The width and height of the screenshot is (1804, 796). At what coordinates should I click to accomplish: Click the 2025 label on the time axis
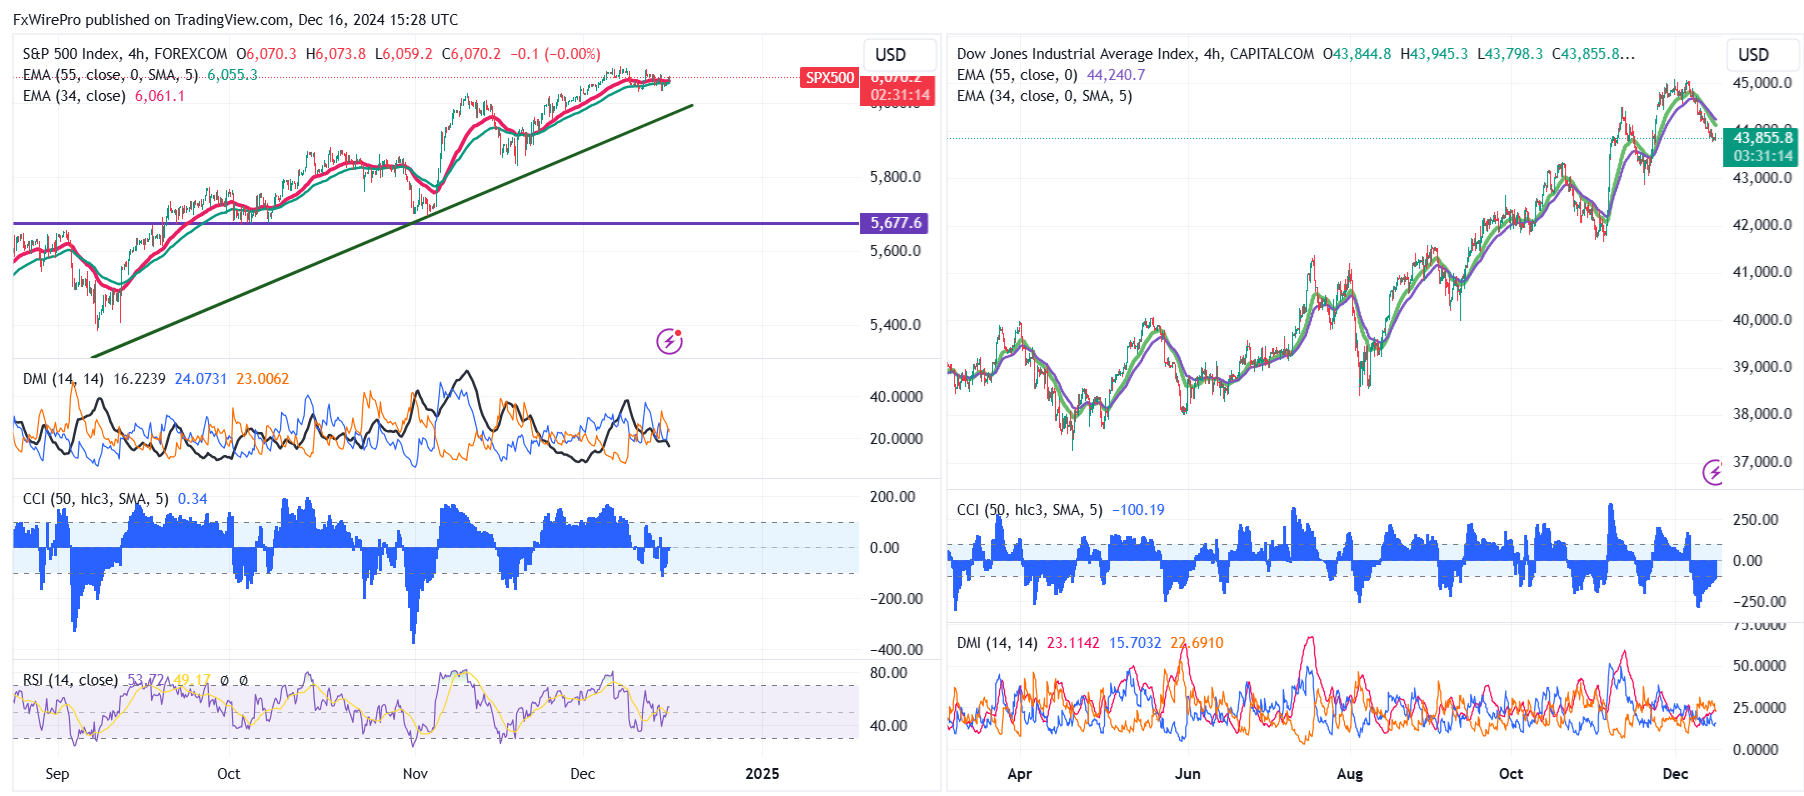(x=762, y=774)
